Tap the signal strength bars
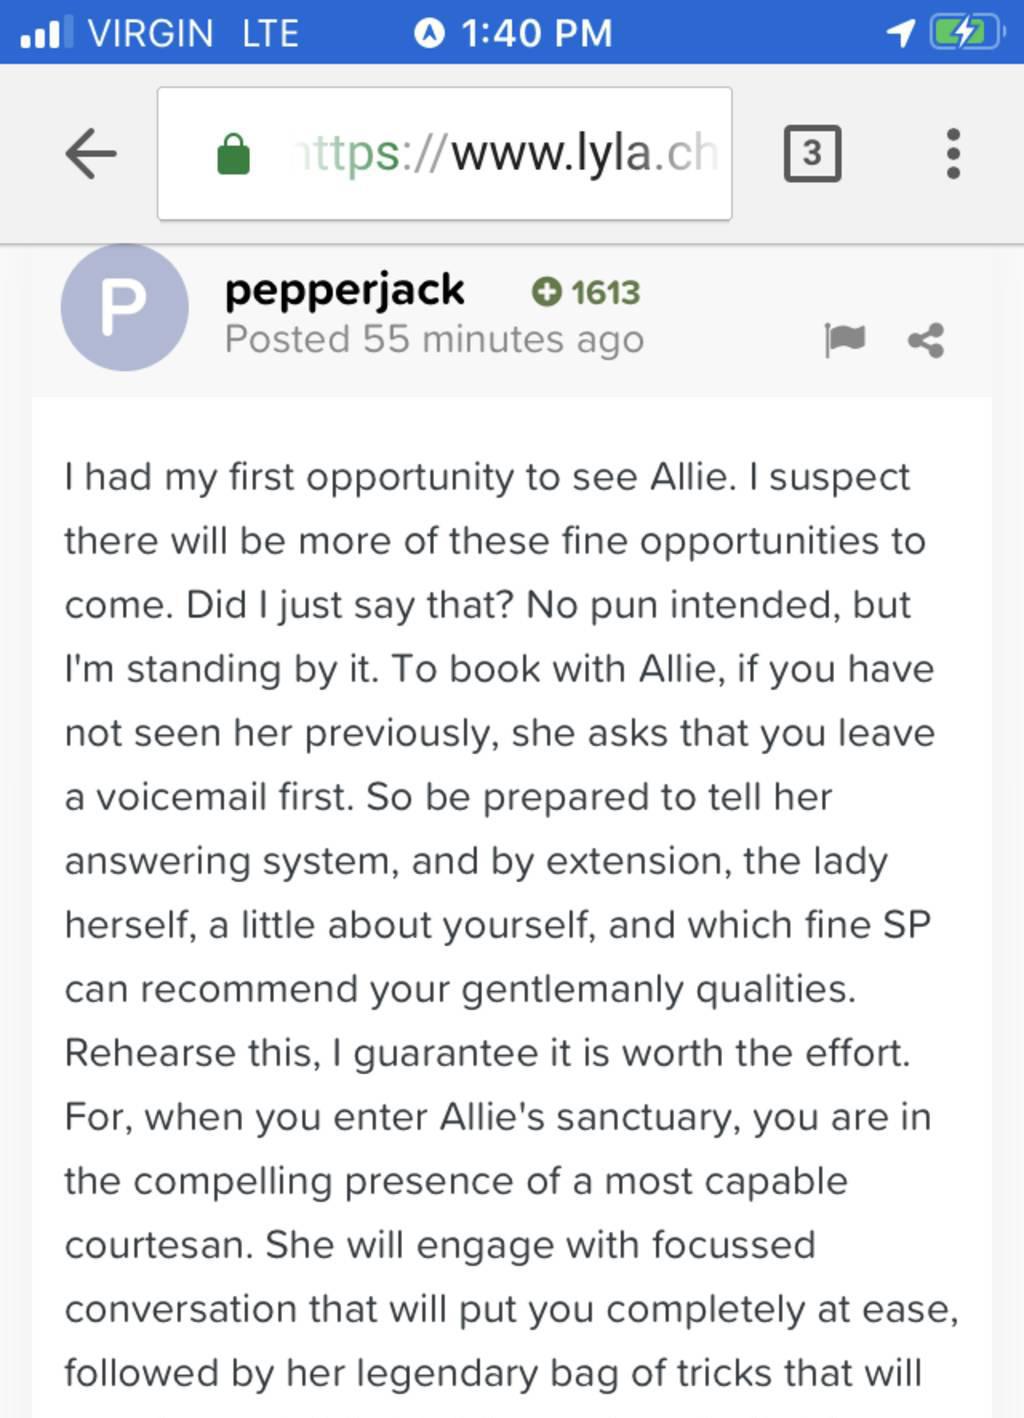This screenshot has width=1024, height=1418. [x=46, y=33]
